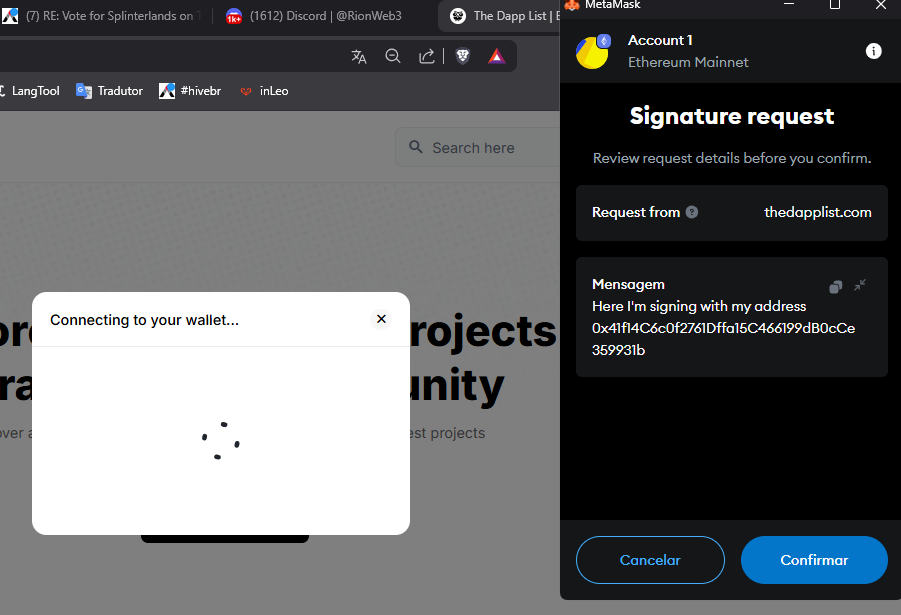Minimize the MetaMask popup window

pyautogui.click(x=789, y=5)
